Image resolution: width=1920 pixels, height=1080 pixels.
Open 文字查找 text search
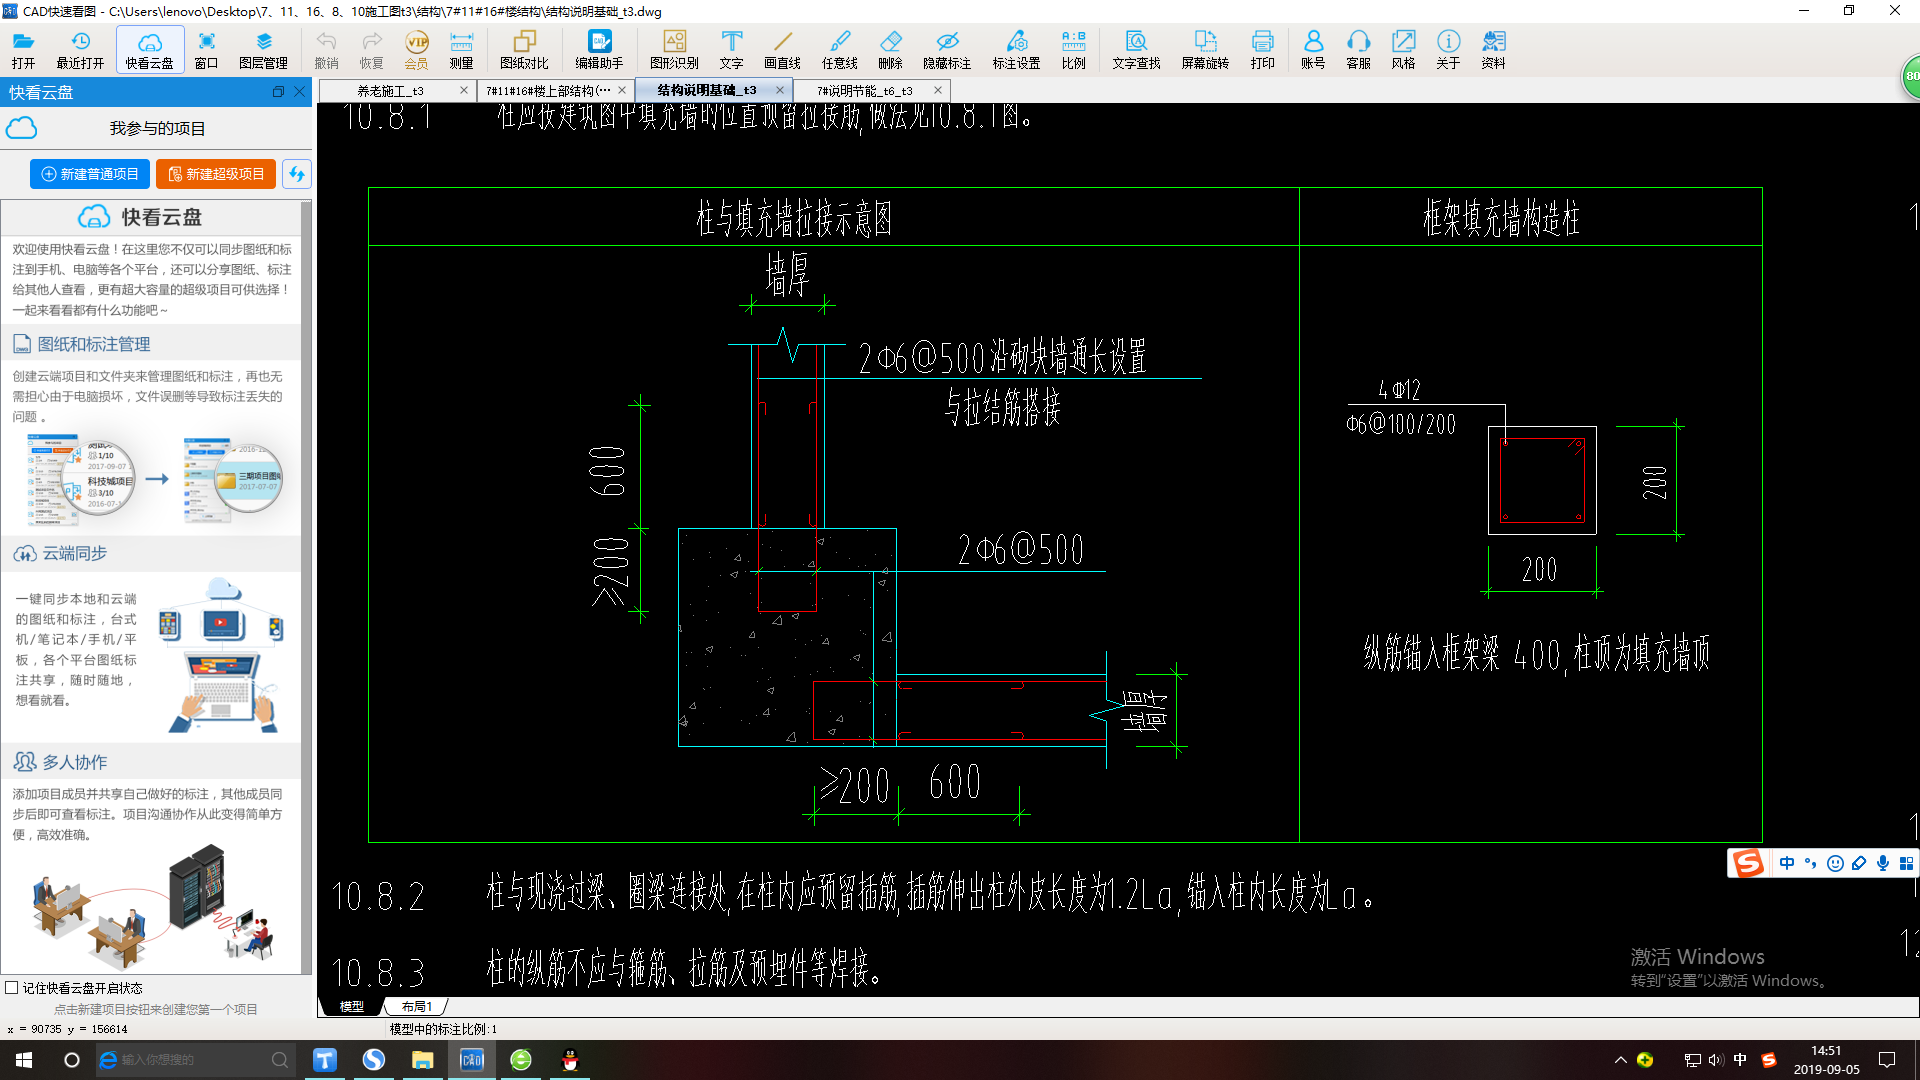coord(1136,49)
